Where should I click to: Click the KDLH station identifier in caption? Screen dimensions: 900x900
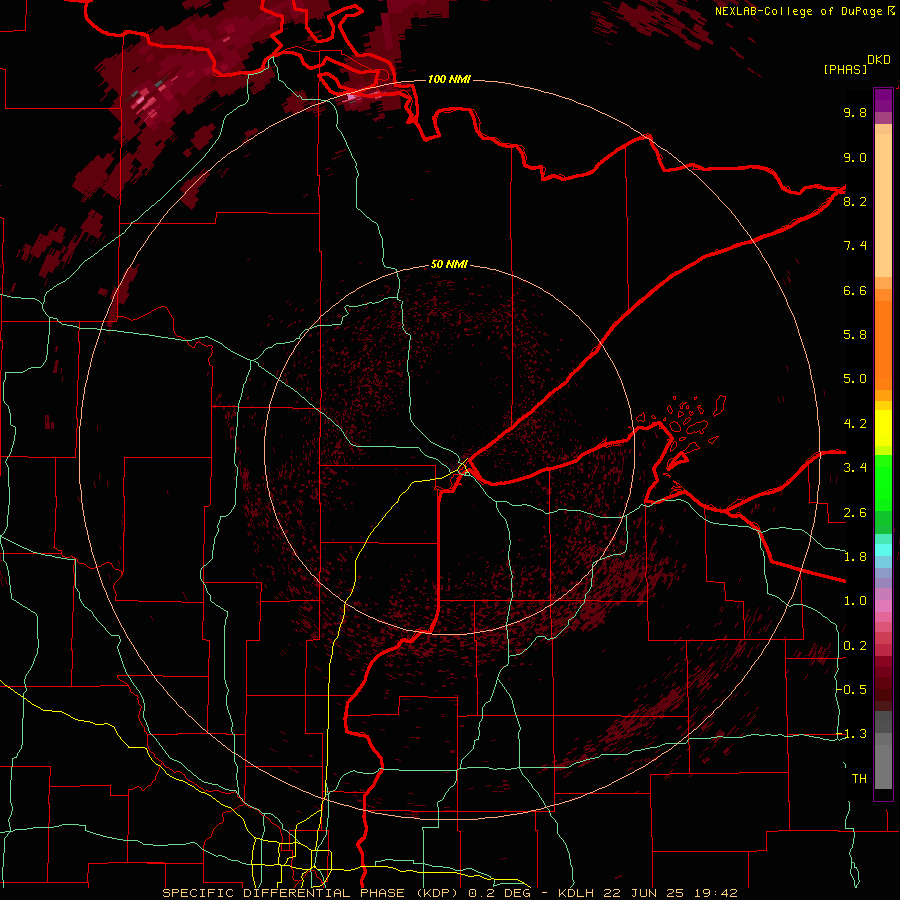(576, 893)
